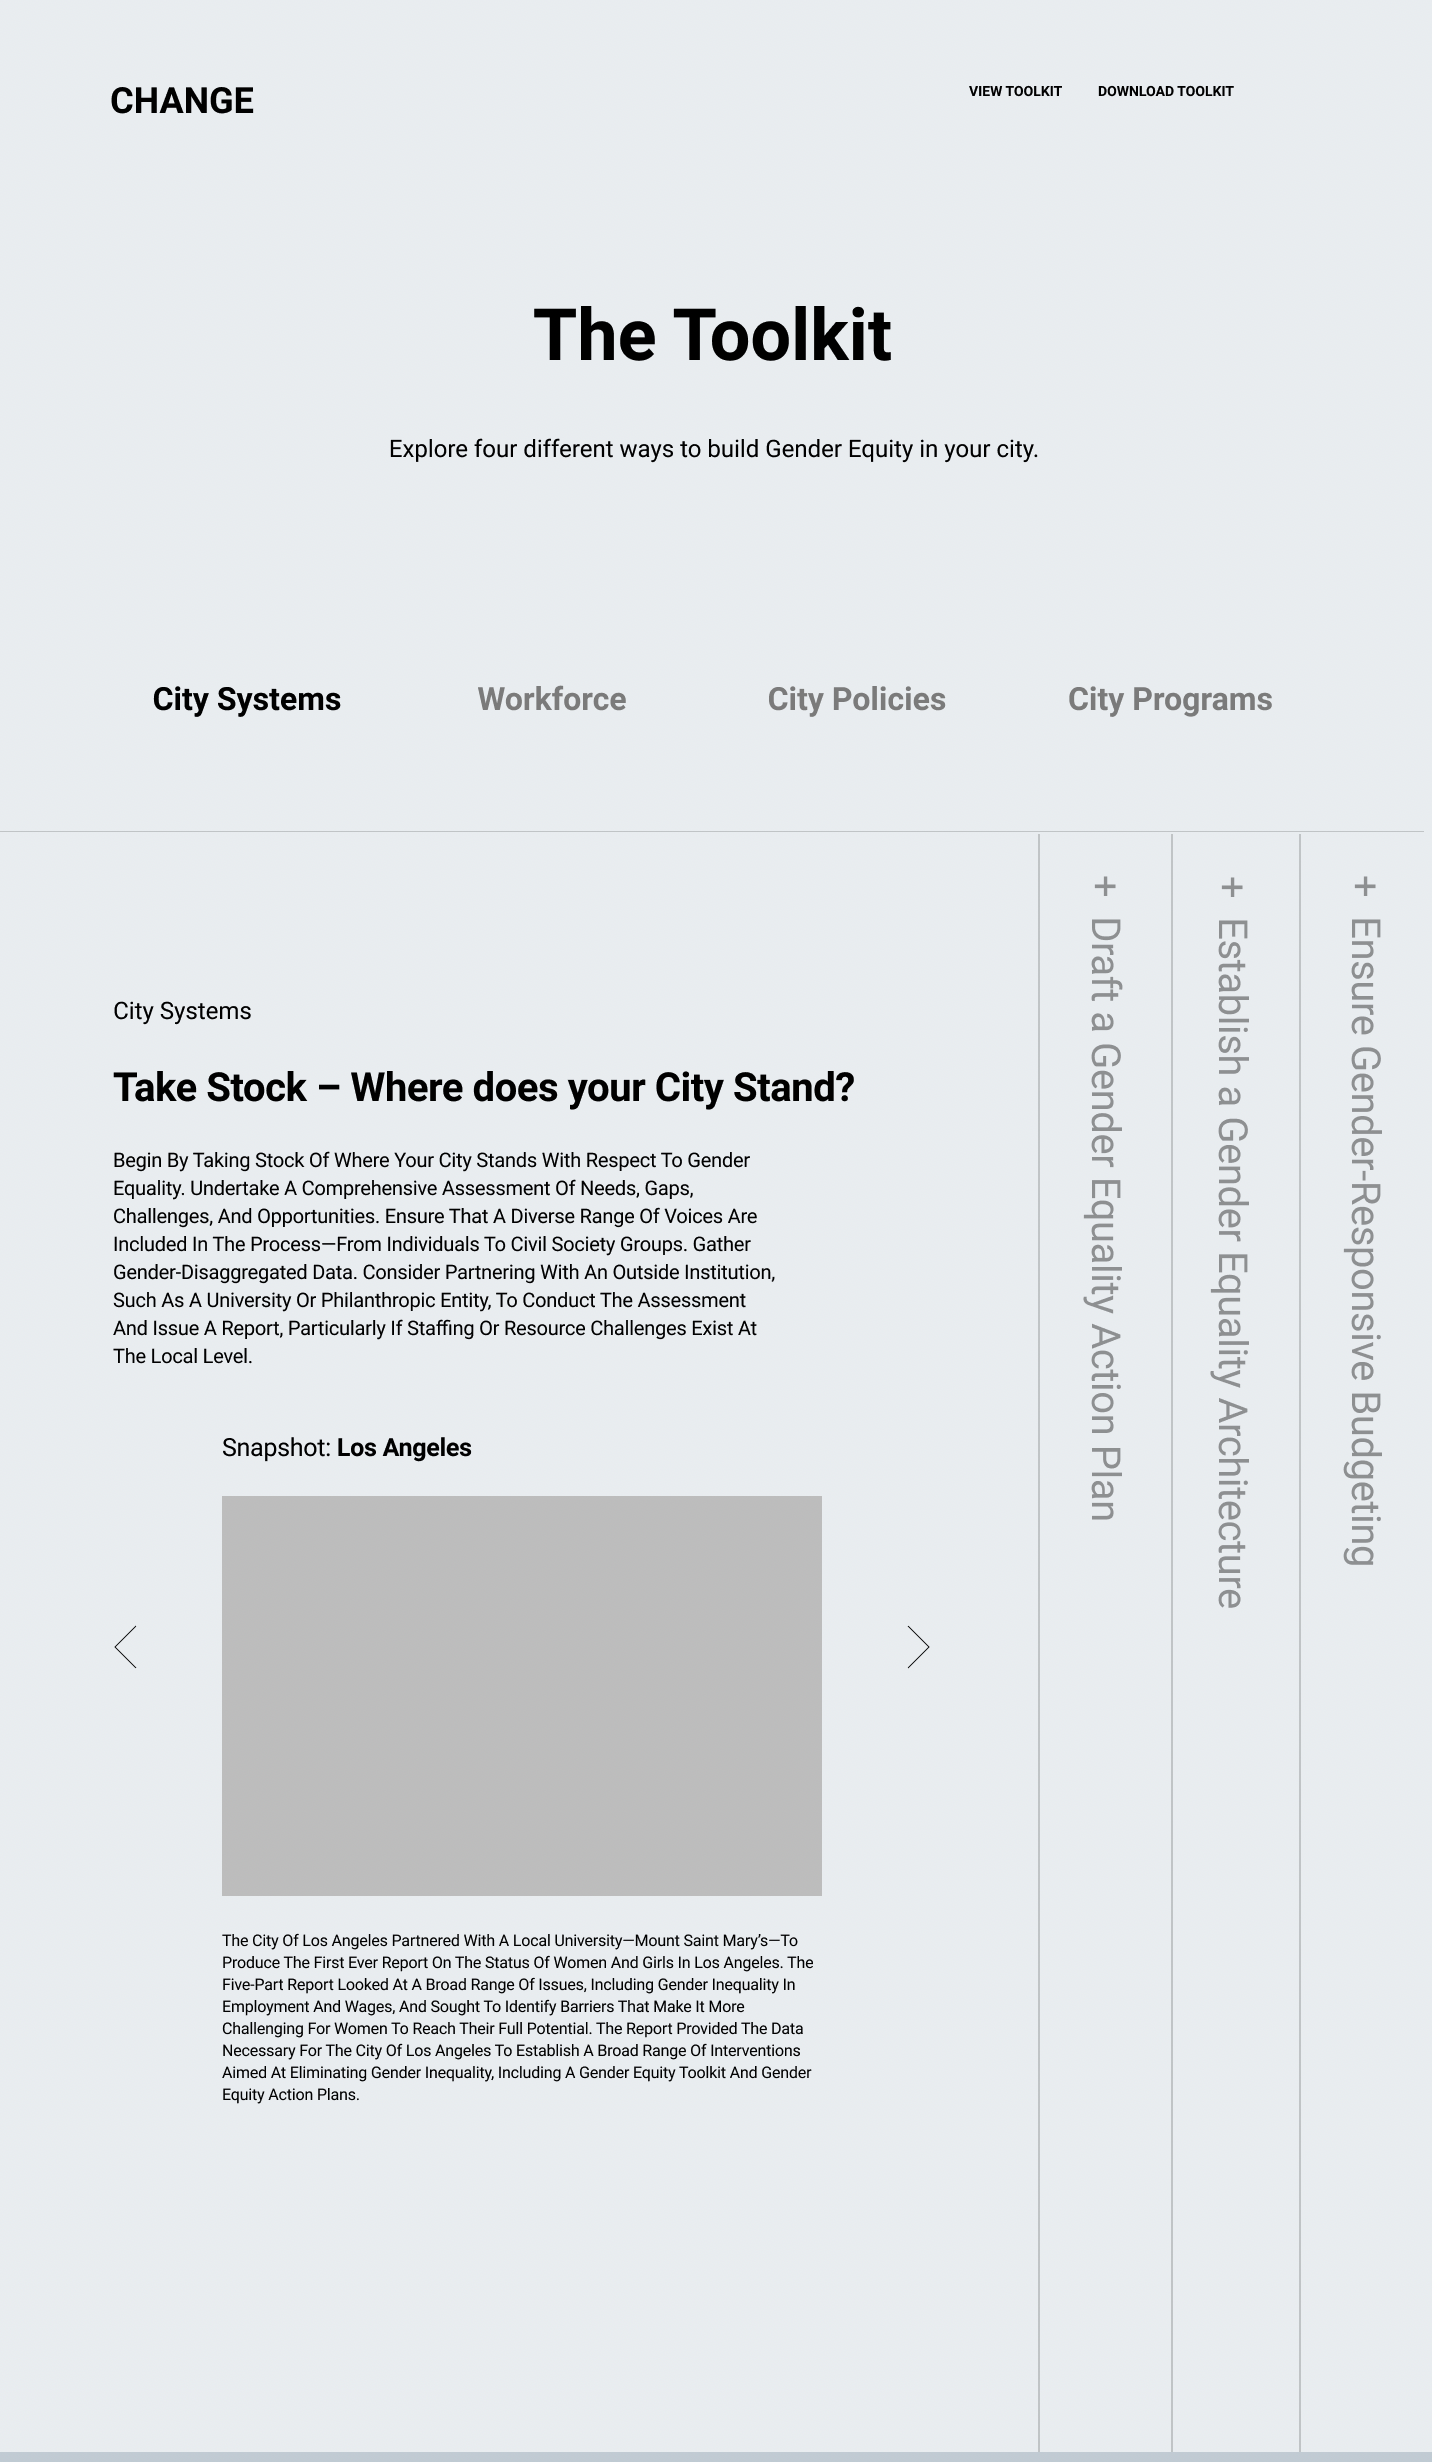The width and height of the screenshot is (1432, 2462).
Task: Click the Explore four different ways subtitle
Action: (714, 449)
